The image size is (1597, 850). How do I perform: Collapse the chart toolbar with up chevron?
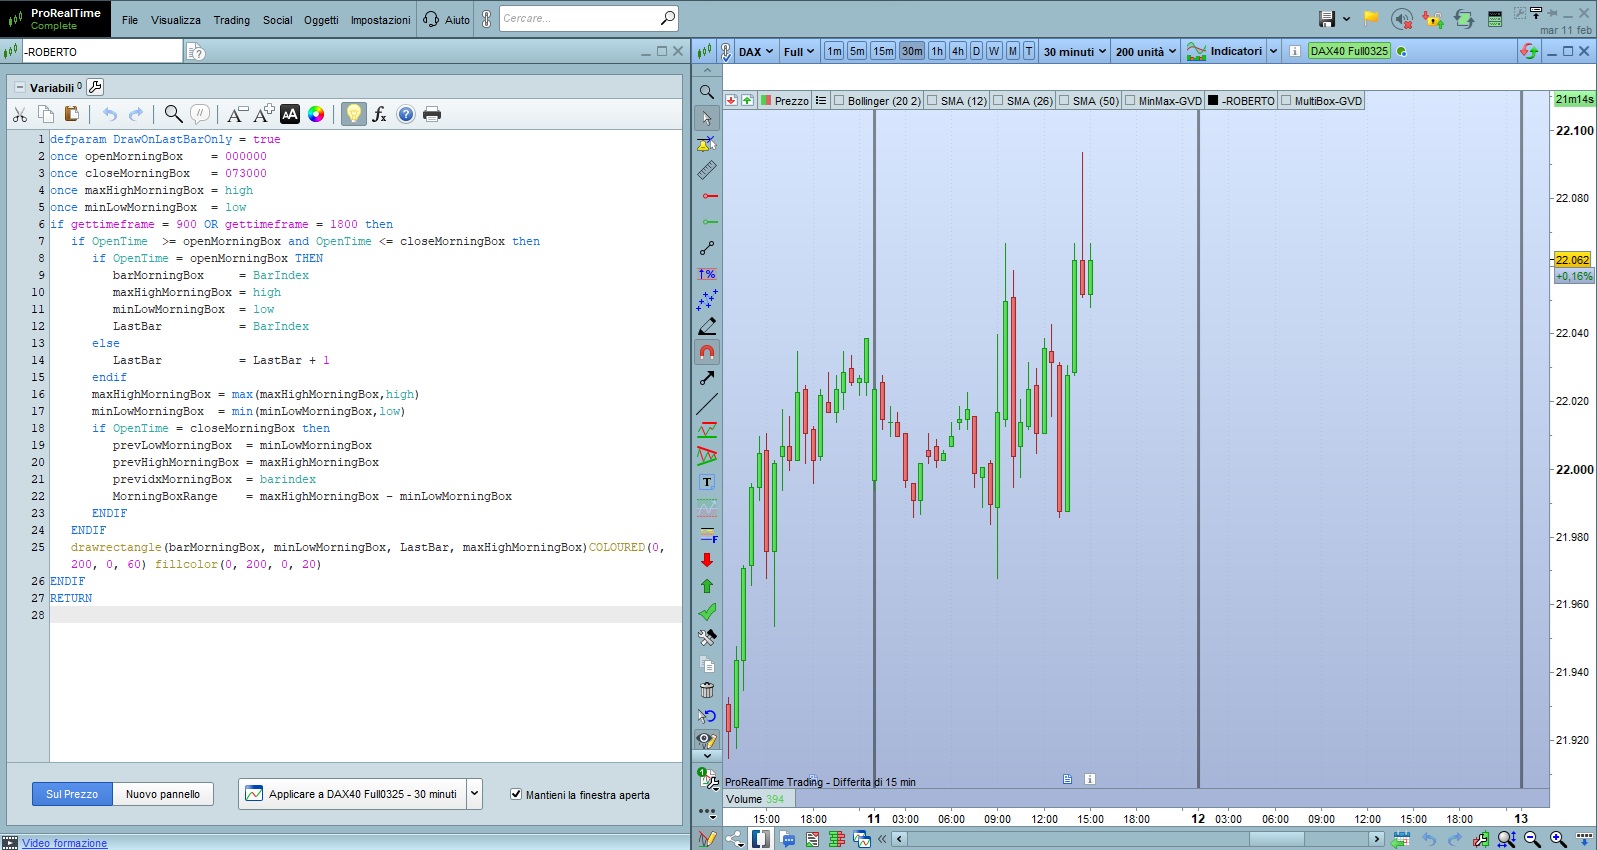[707, 71]
